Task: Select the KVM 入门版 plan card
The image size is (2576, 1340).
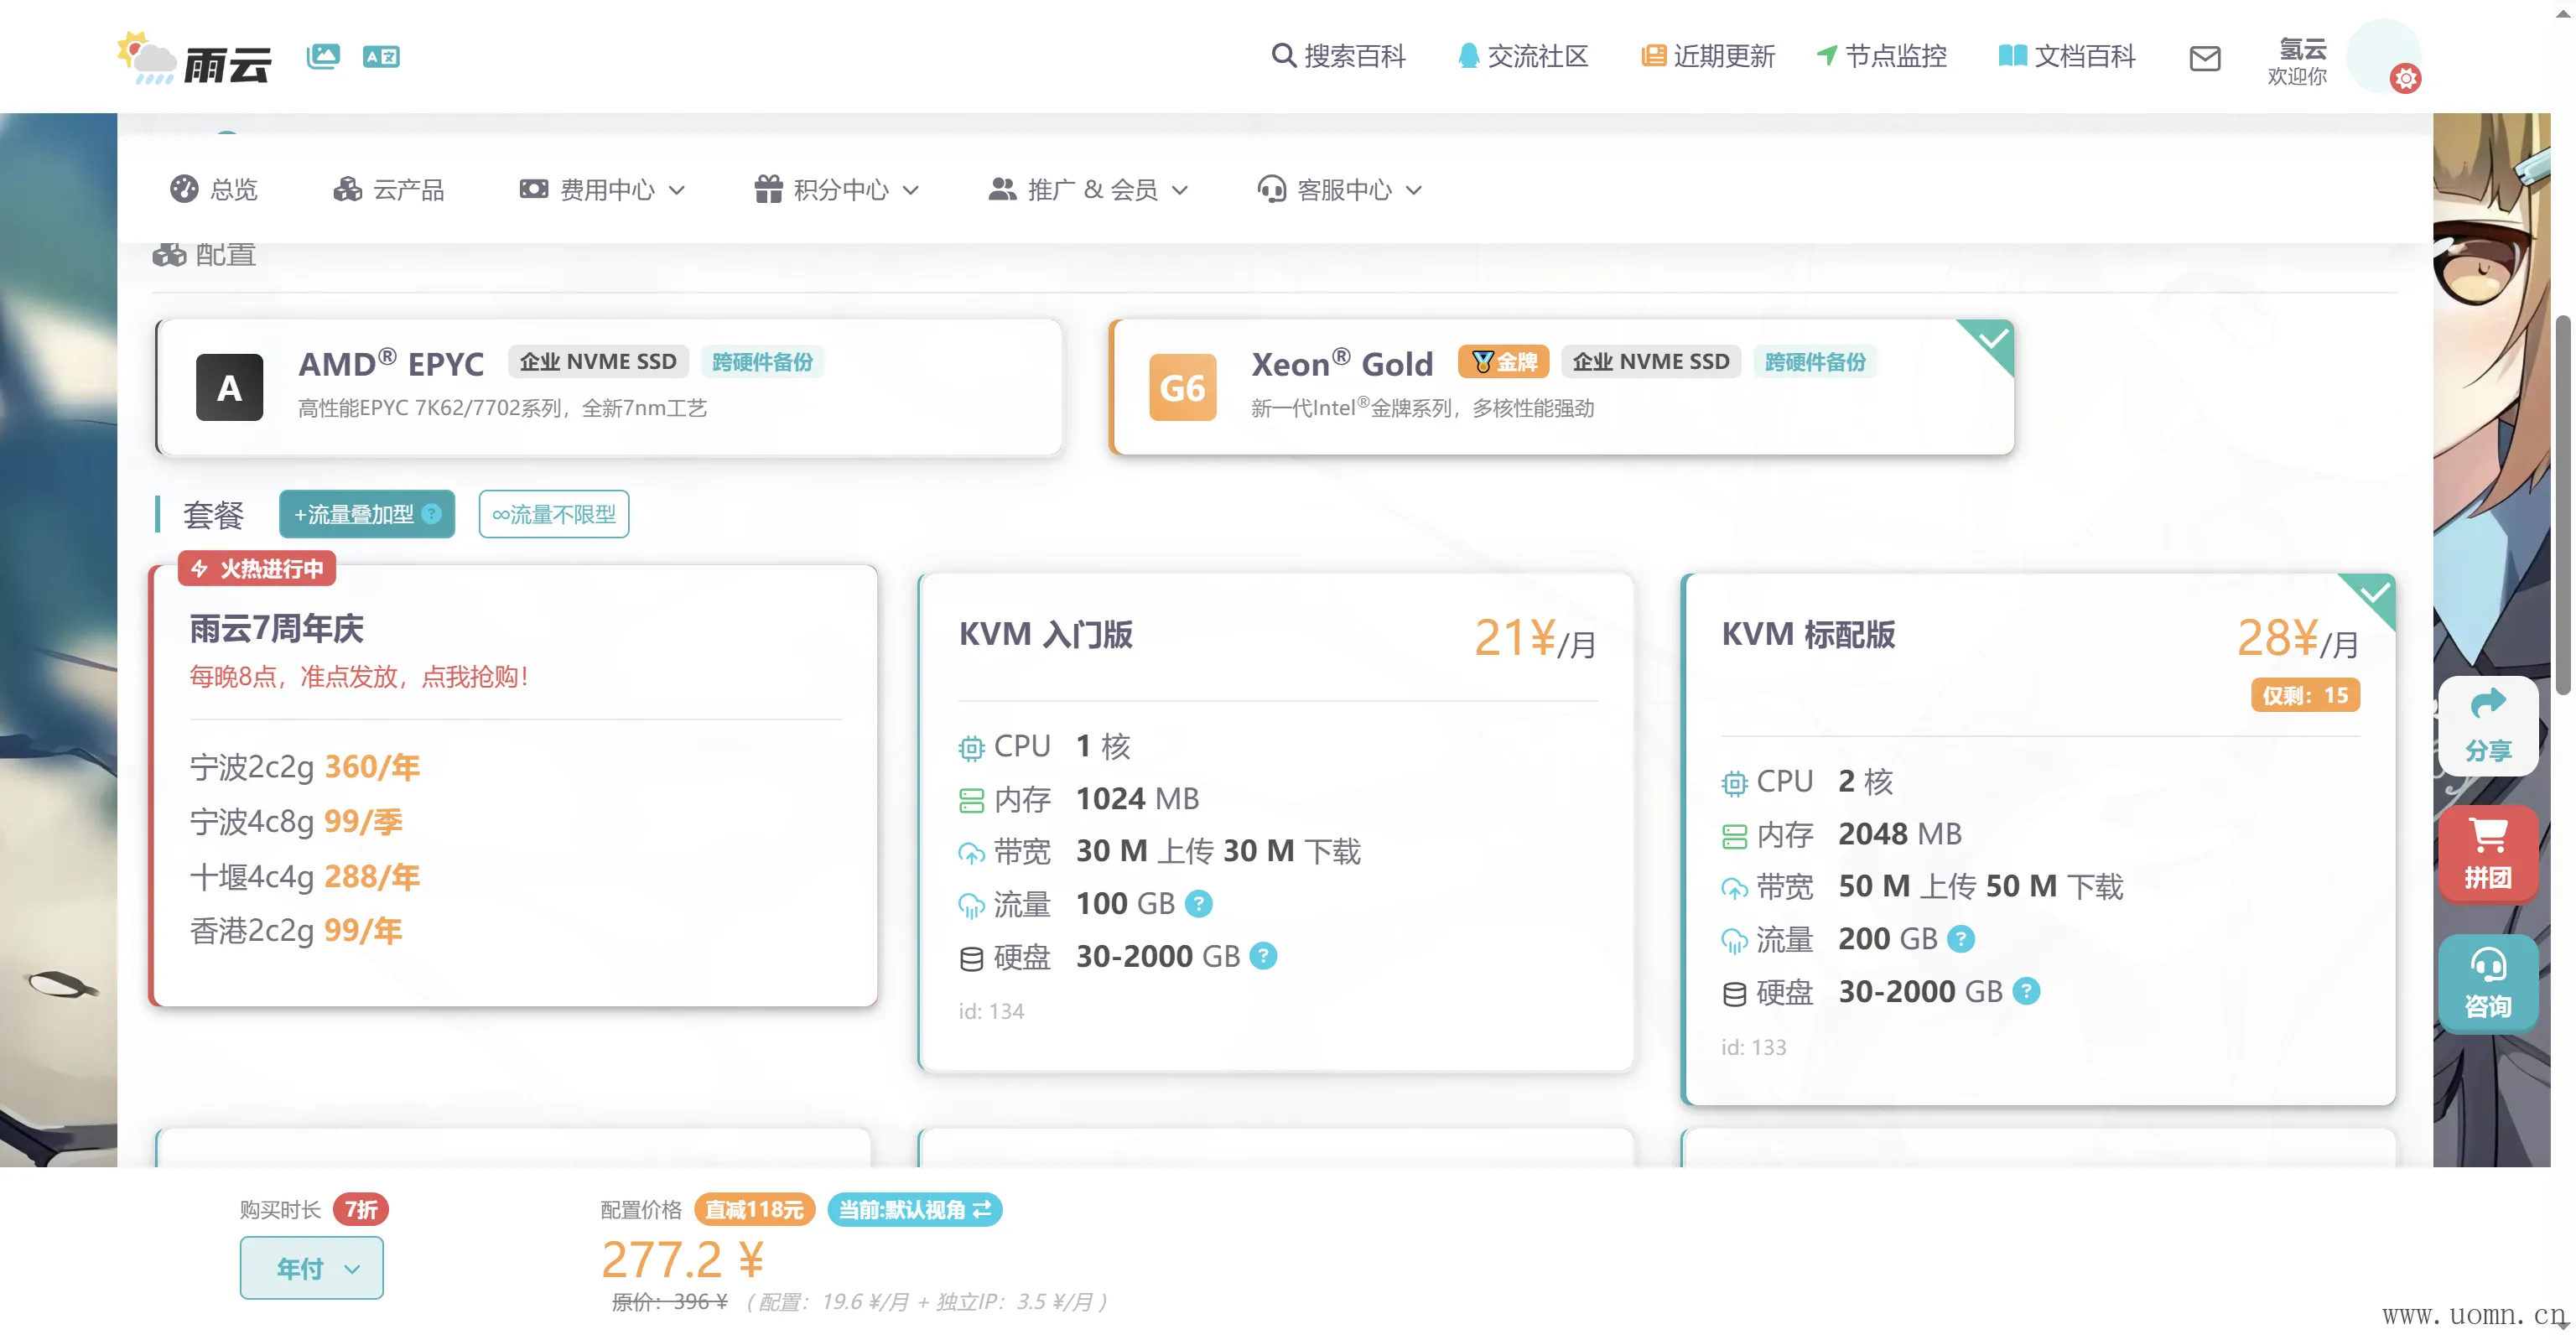Action: (x=1275, y=820)
